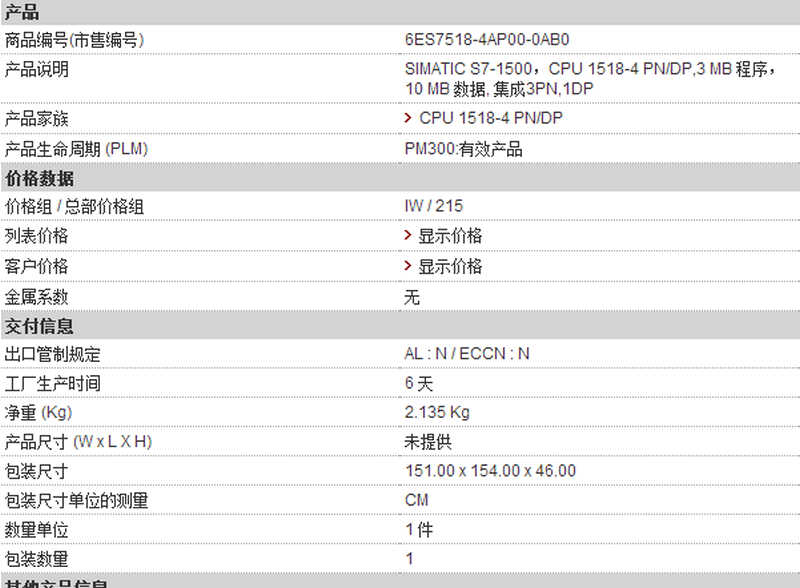Click the 产品 section header

pos(22,12)
